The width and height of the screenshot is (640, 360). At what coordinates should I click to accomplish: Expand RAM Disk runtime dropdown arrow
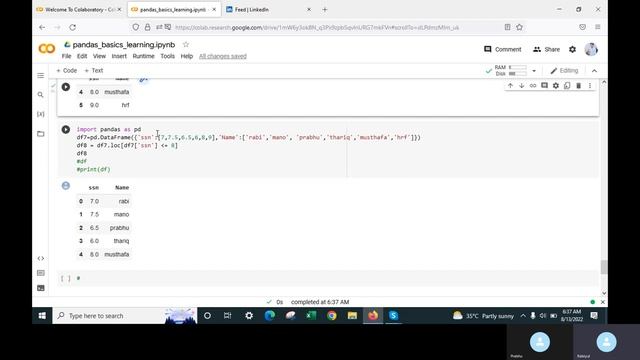coord(534,71)
